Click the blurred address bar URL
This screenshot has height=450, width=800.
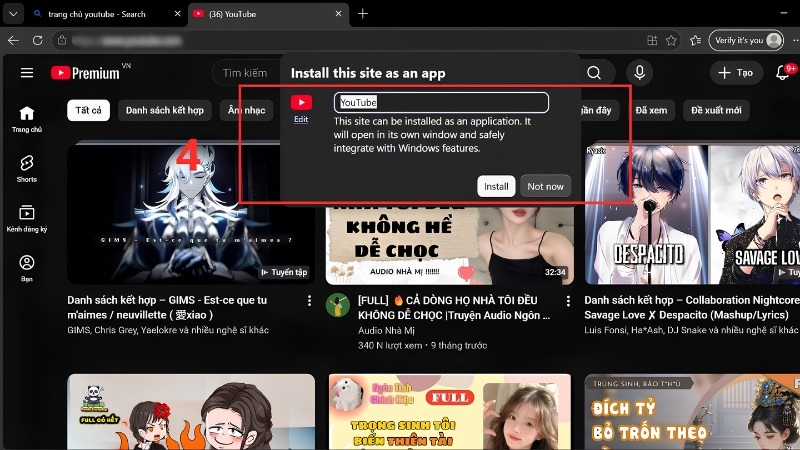[x=127, y=40]
